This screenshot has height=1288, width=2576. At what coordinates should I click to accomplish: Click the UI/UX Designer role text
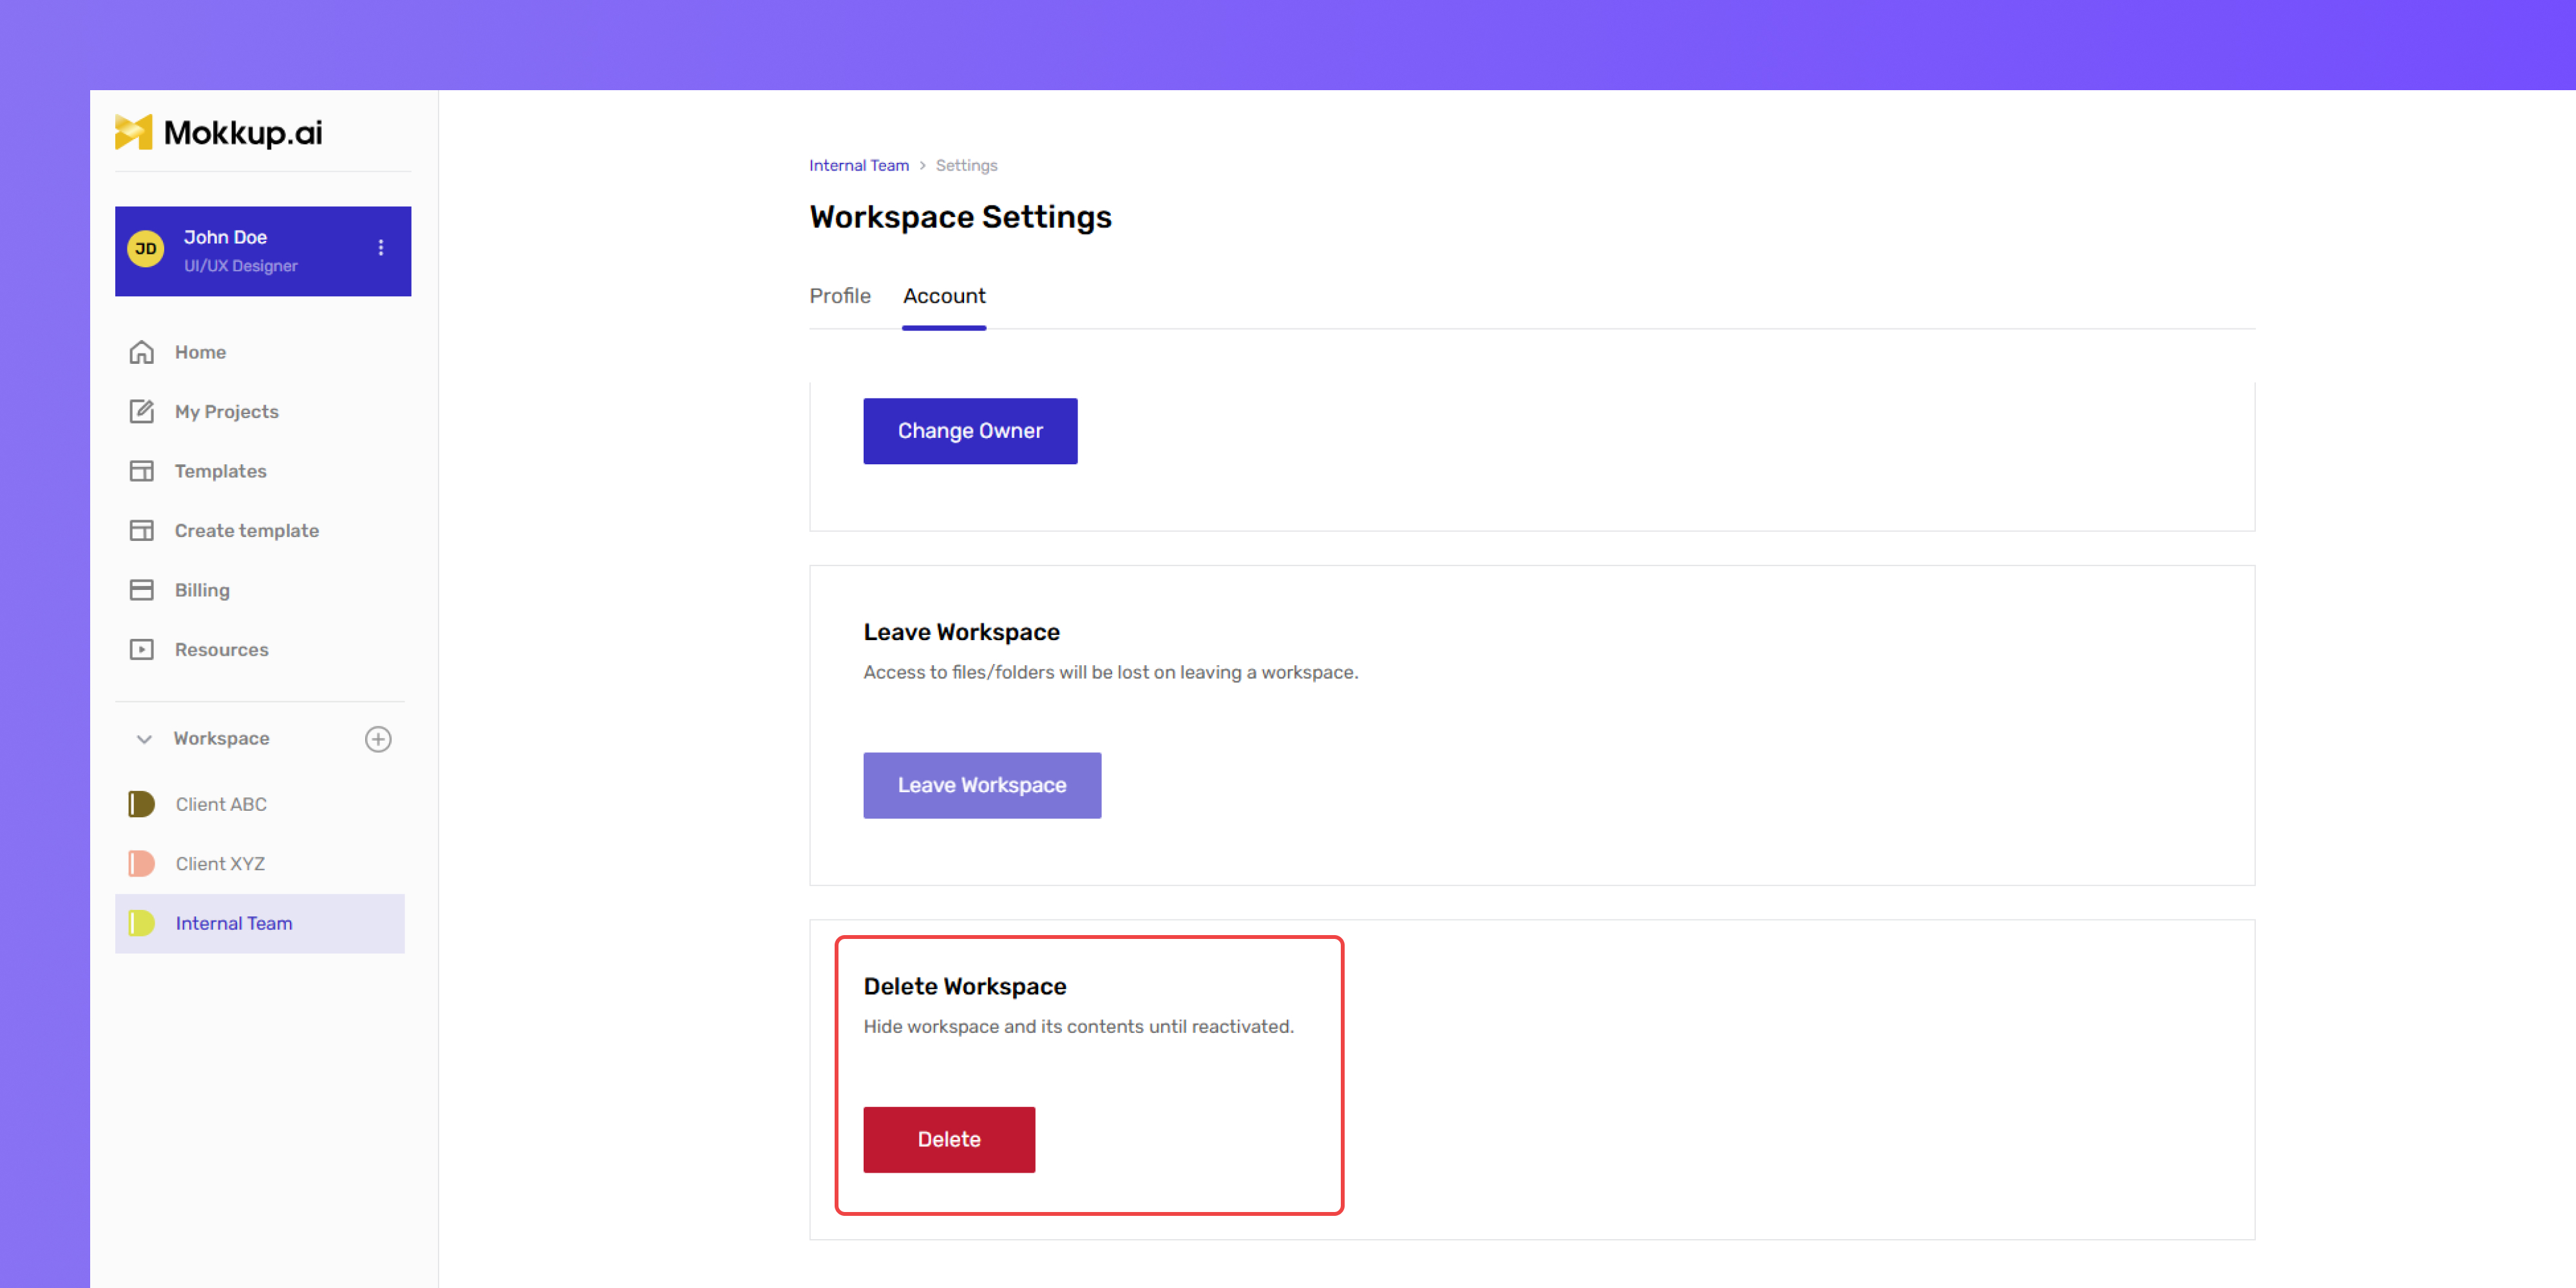click(x=240, y=266)
